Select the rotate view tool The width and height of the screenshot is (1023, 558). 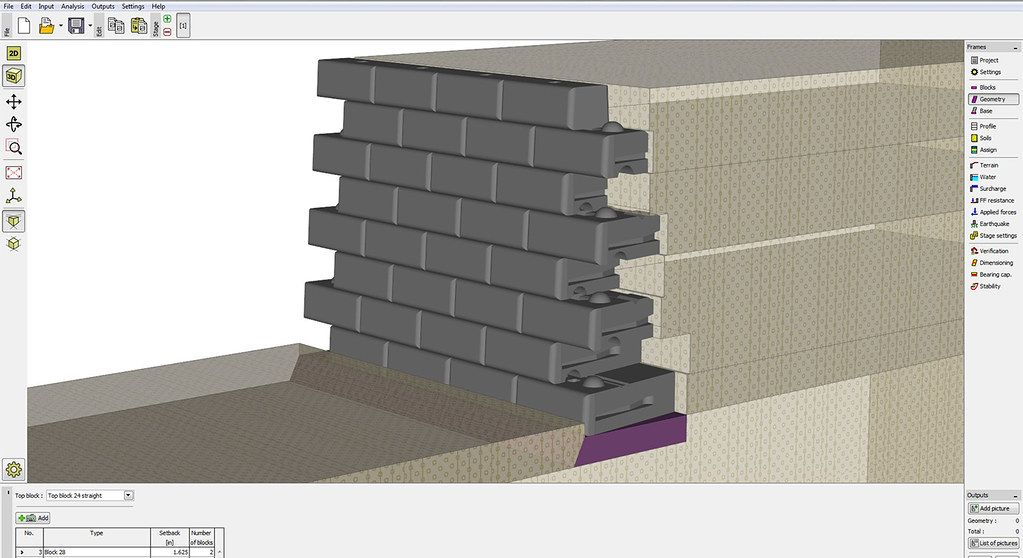point(13,124)
